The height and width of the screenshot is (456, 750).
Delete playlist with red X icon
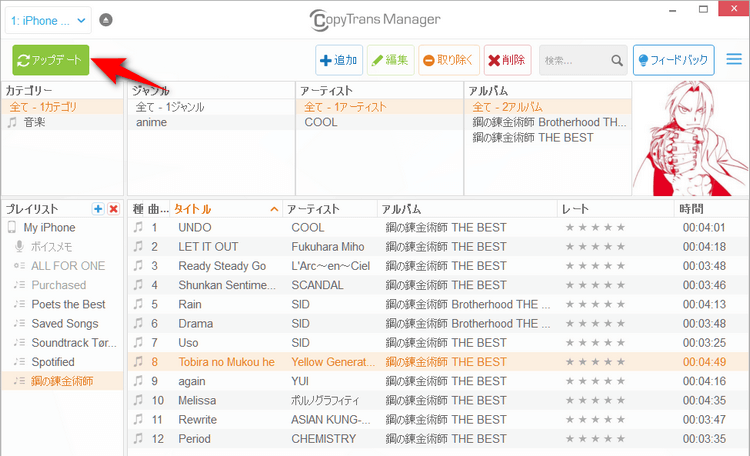pyautogui.click(x=113, y=209)
